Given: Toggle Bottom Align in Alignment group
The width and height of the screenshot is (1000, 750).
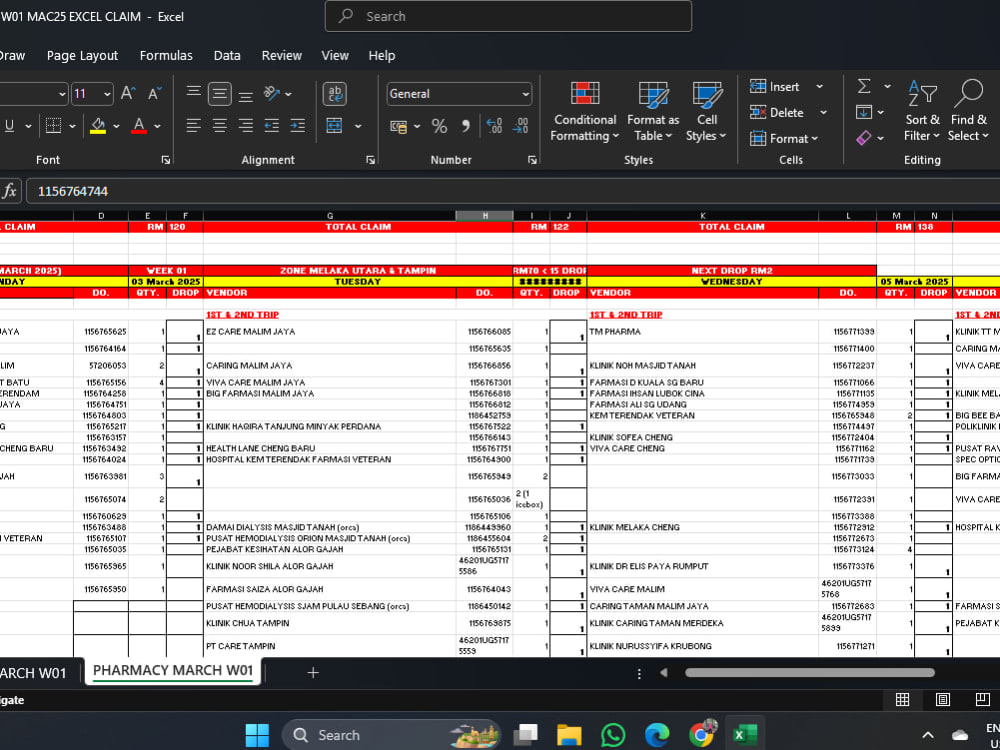Looking at the screenshot, I should tap(246, 94).
